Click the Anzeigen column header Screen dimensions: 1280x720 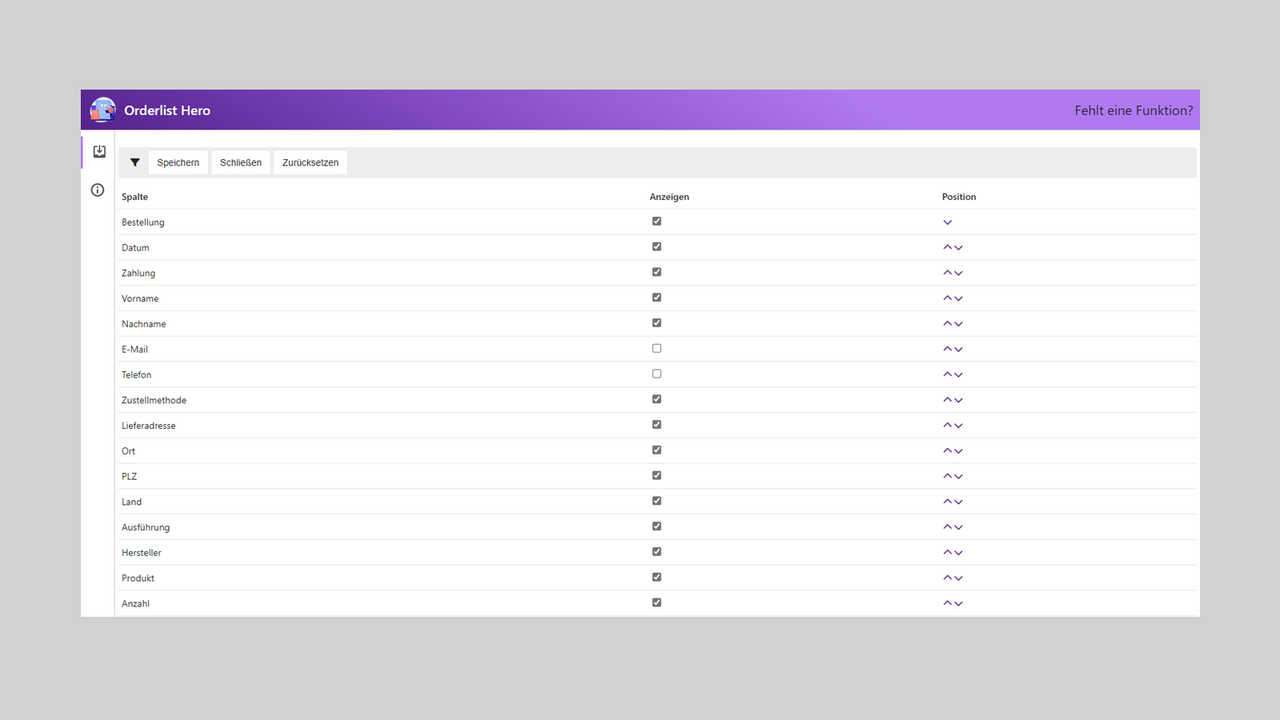tap(669, 197)
